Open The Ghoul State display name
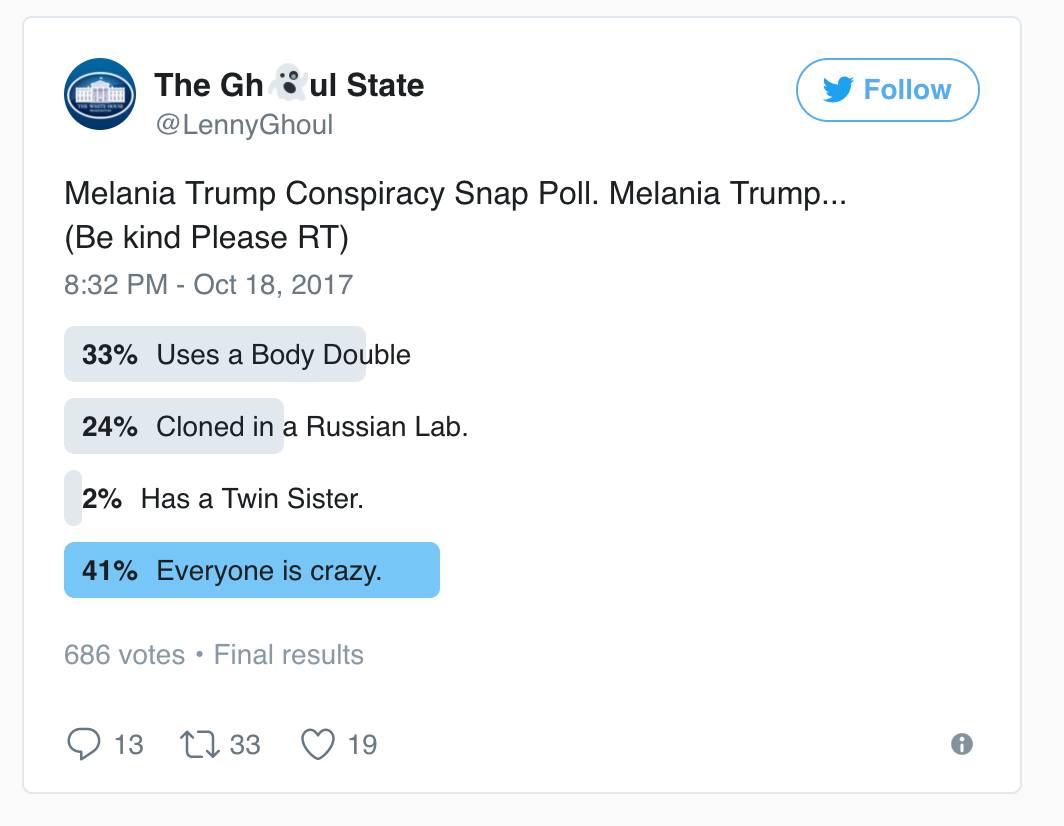The width and height of the screenshot is (1064, 826). 289,85
